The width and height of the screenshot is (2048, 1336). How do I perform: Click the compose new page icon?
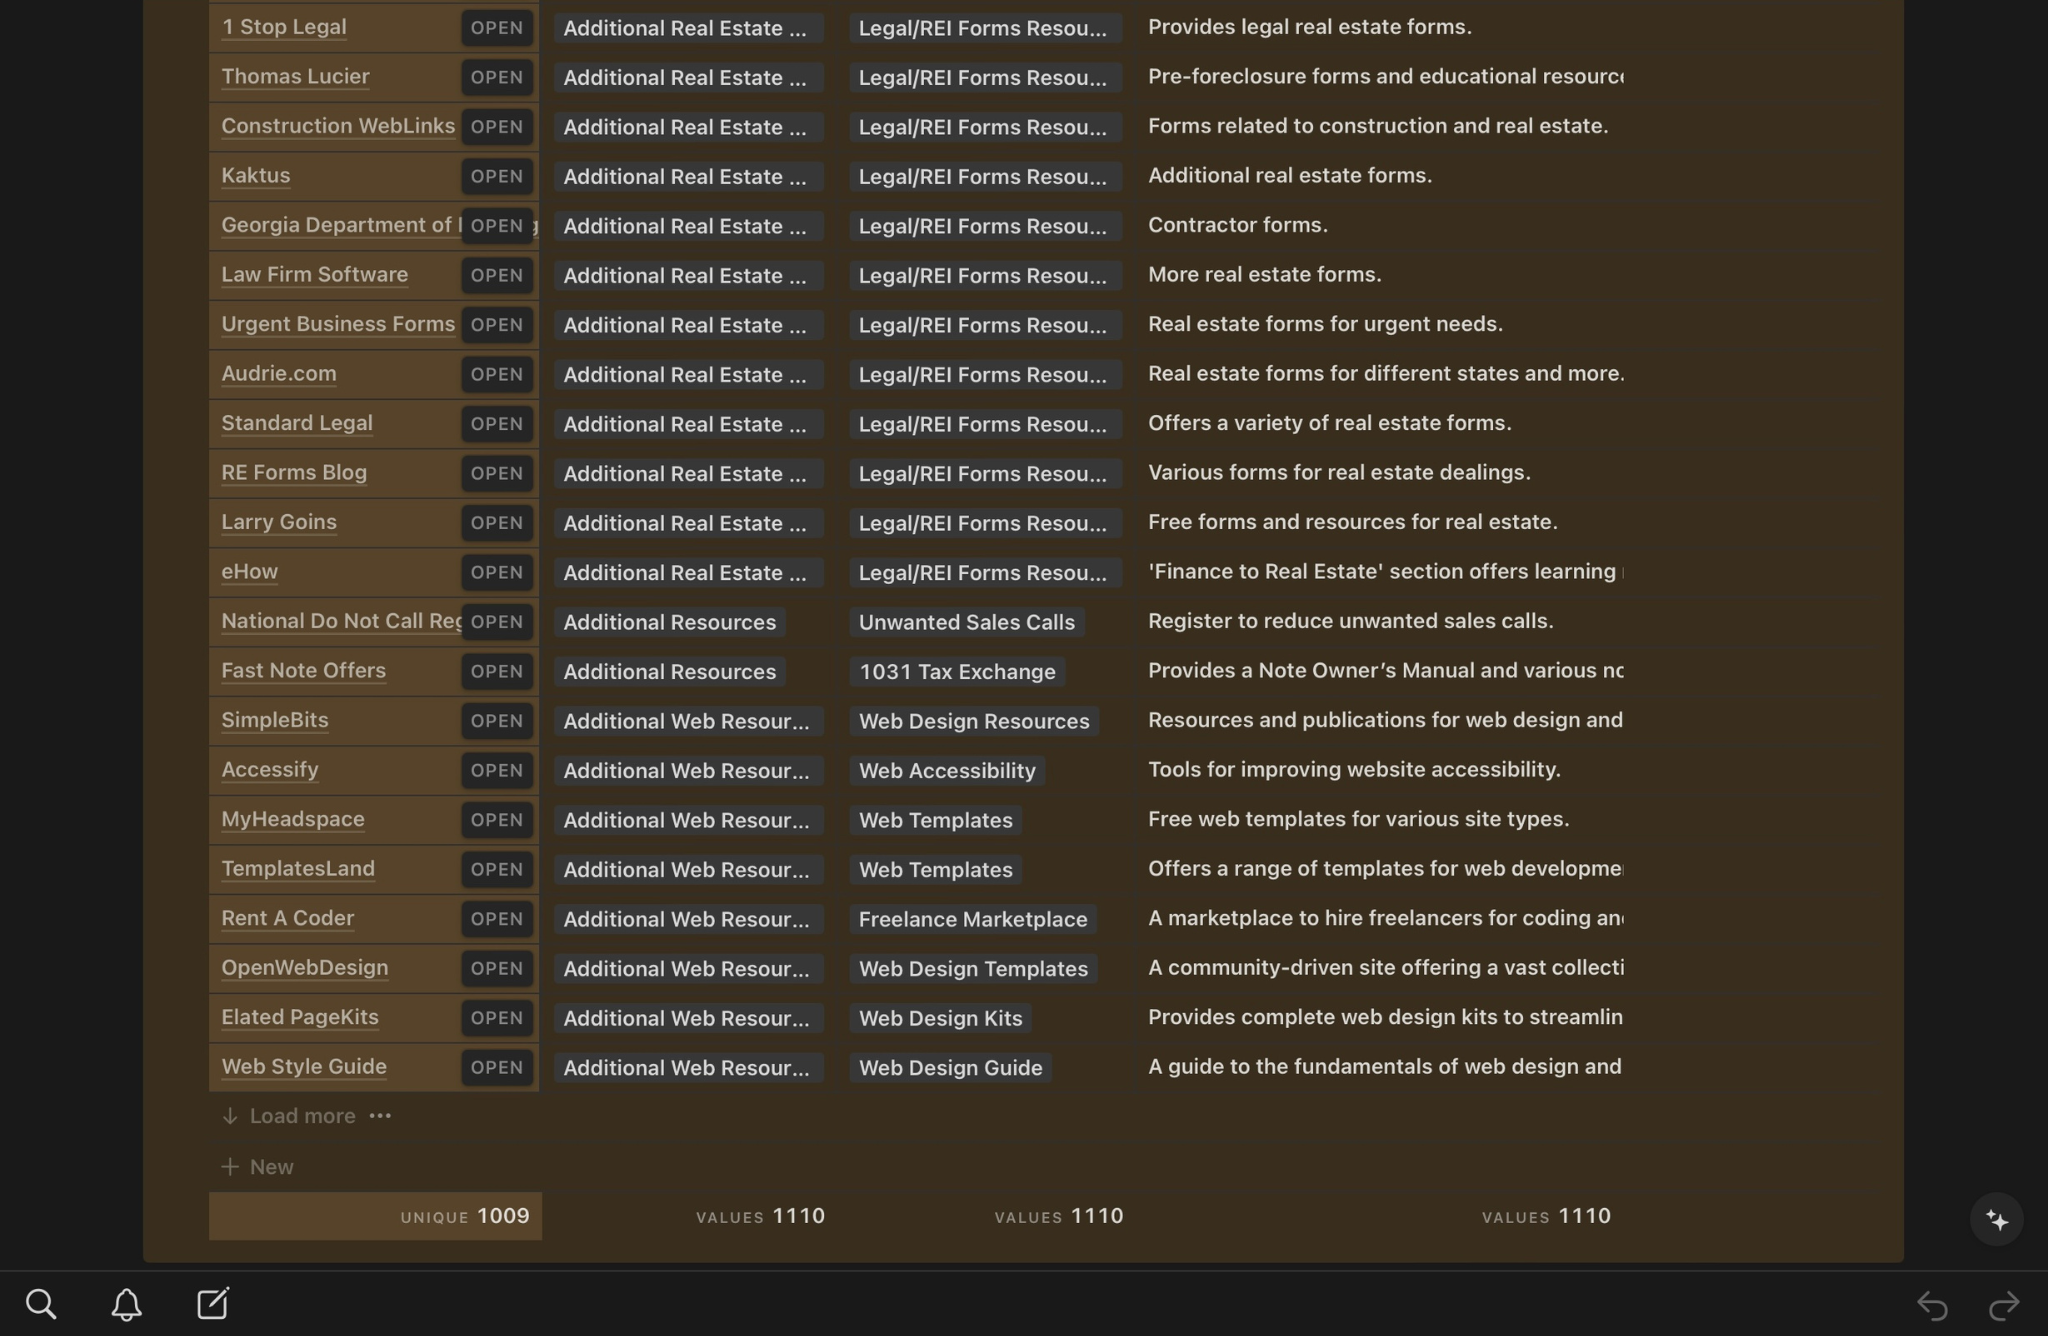pos(213,1304)
